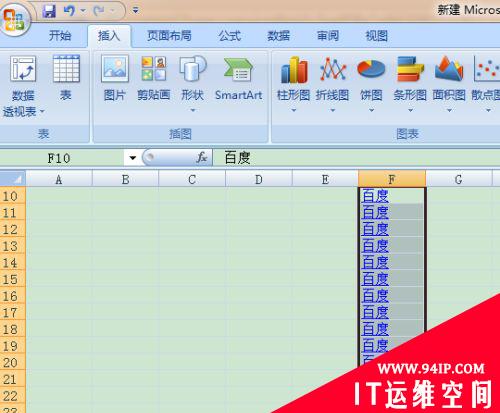This screenshot has width=500, height=413.
Task: Switch to the 开始 tab
Action: [60, 35]
